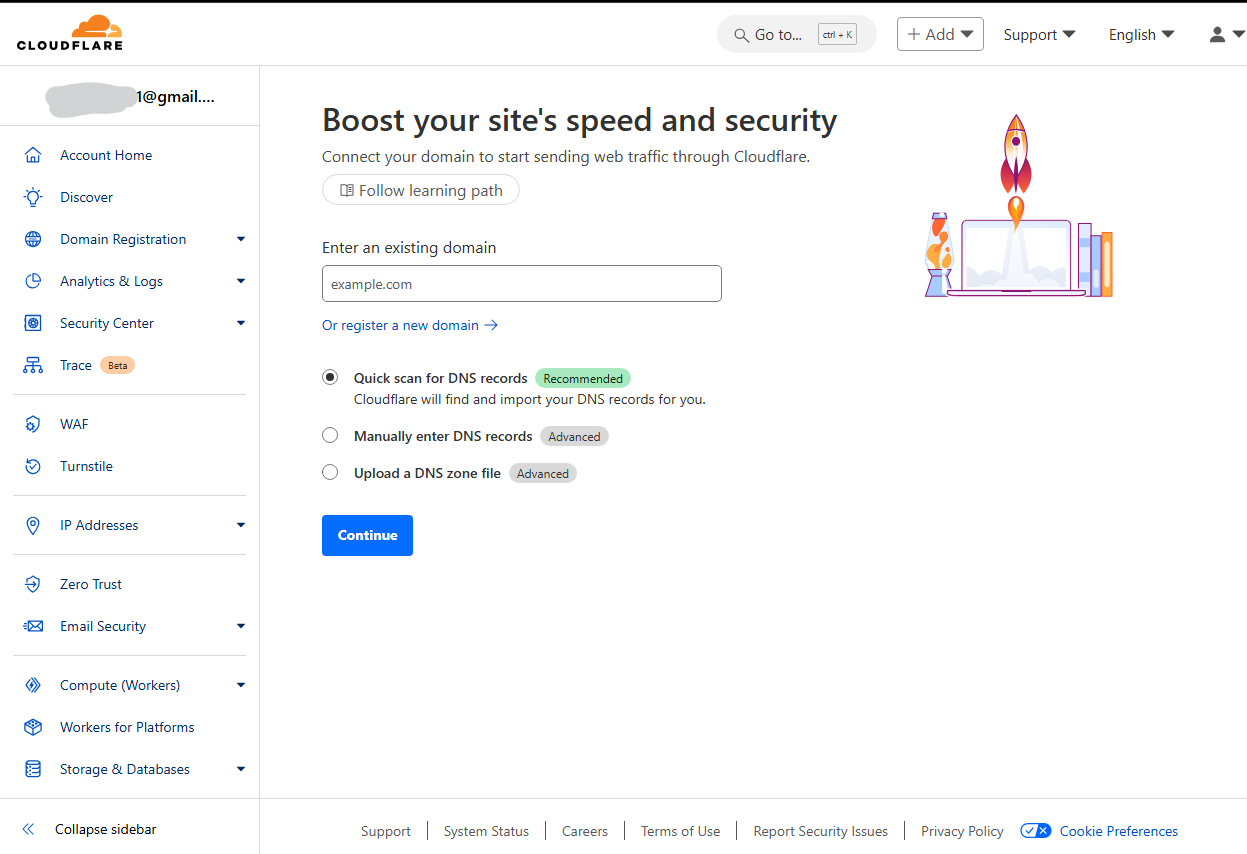Click the Analytics & Logs pie chart icon
Screen dimensions: 1247x854
coord(33,281)
